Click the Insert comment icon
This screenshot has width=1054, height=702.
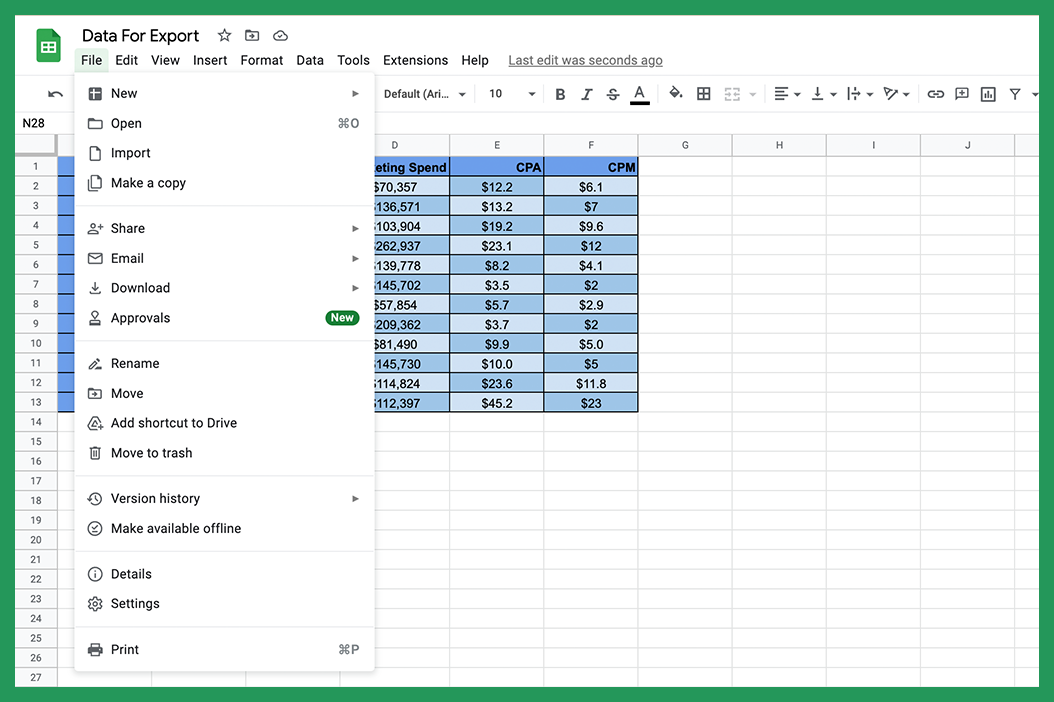(961, 93)
